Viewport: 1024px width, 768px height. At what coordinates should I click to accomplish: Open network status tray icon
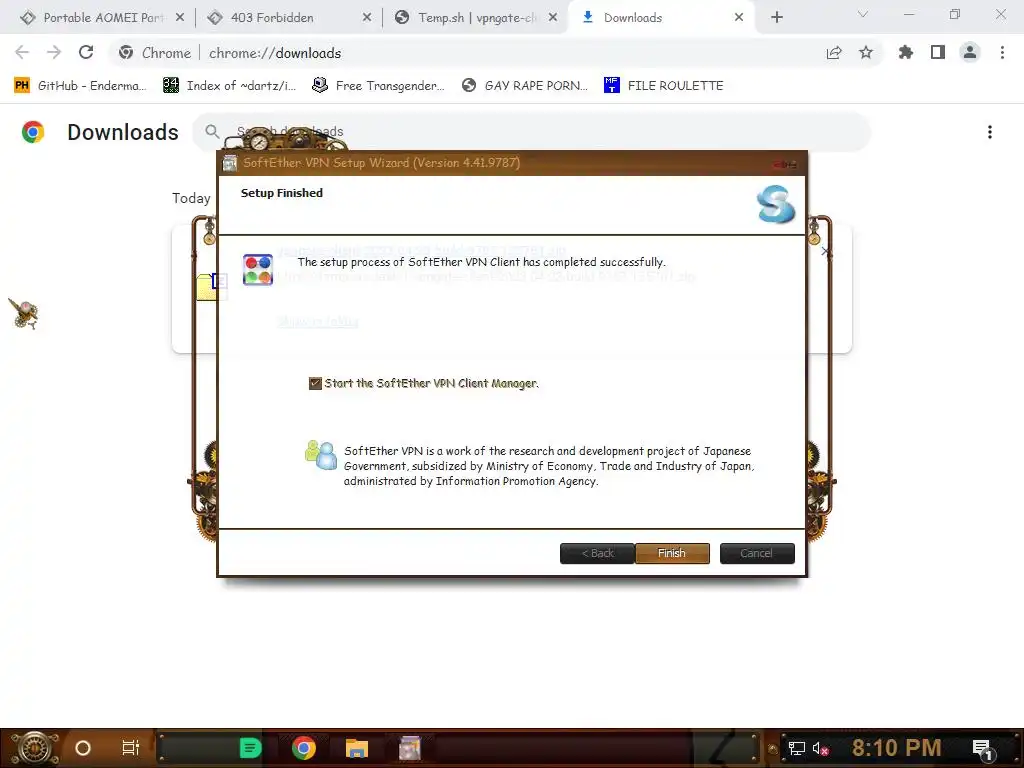click(x=797, y=748)
